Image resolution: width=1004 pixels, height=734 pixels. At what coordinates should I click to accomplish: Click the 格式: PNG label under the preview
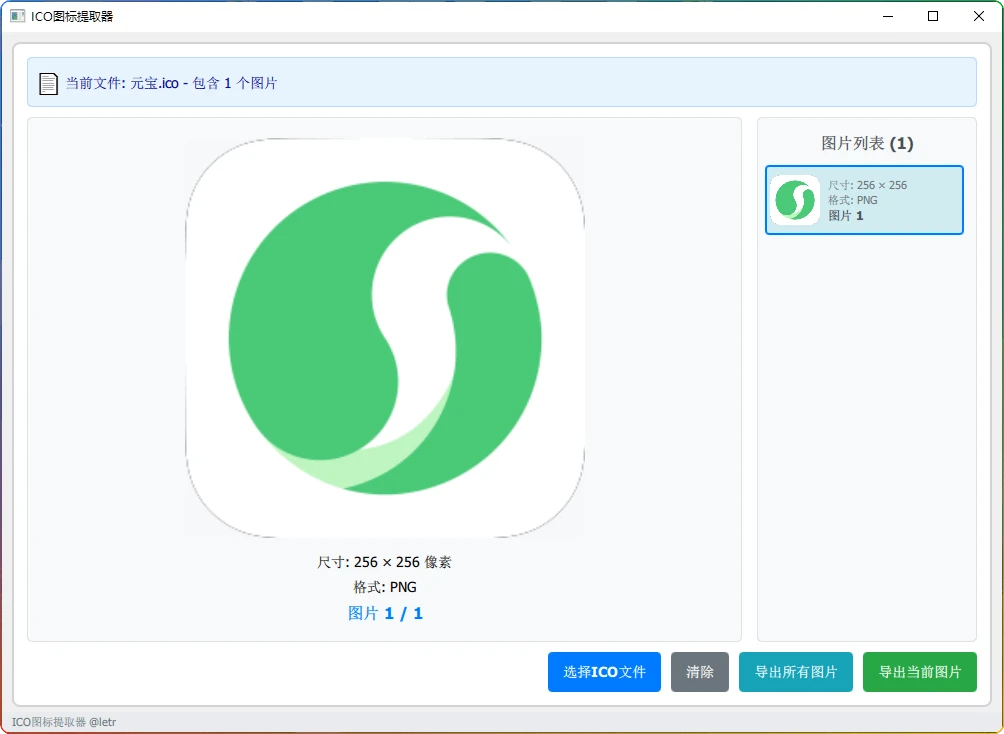pos(384,587)
